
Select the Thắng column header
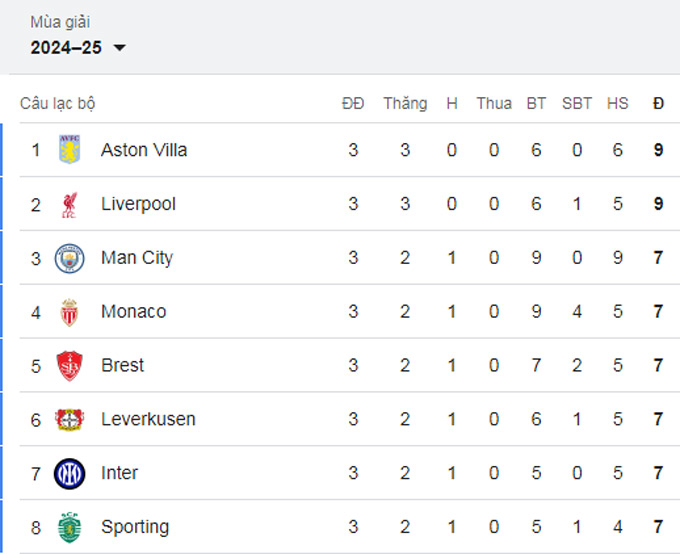405,104
